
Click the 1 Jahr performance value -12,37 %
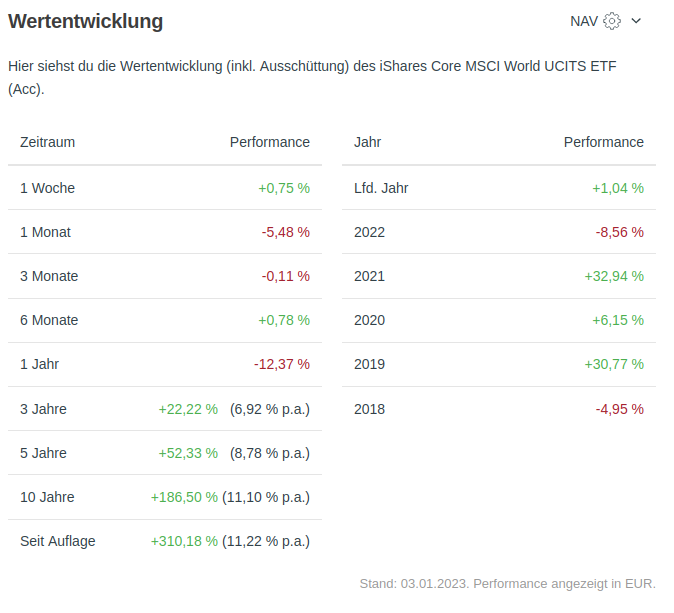[281, 364]
